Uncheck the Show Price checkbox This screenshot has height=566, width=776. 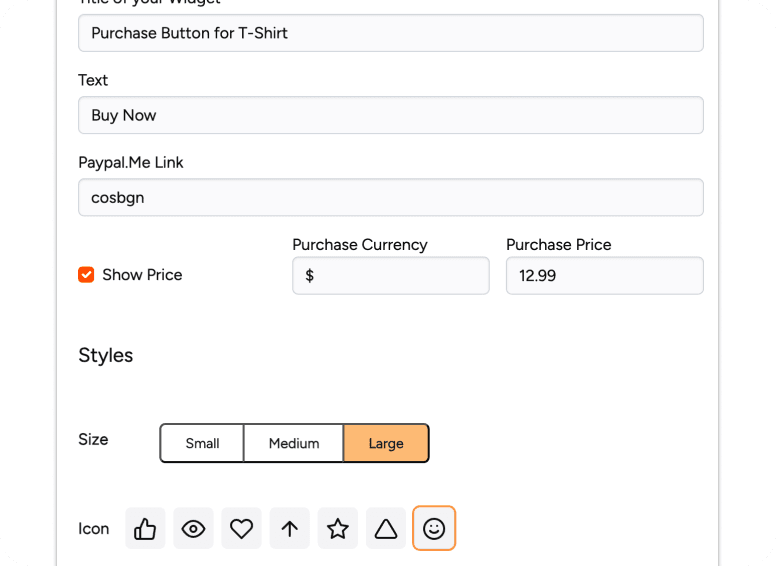(86, 275)
